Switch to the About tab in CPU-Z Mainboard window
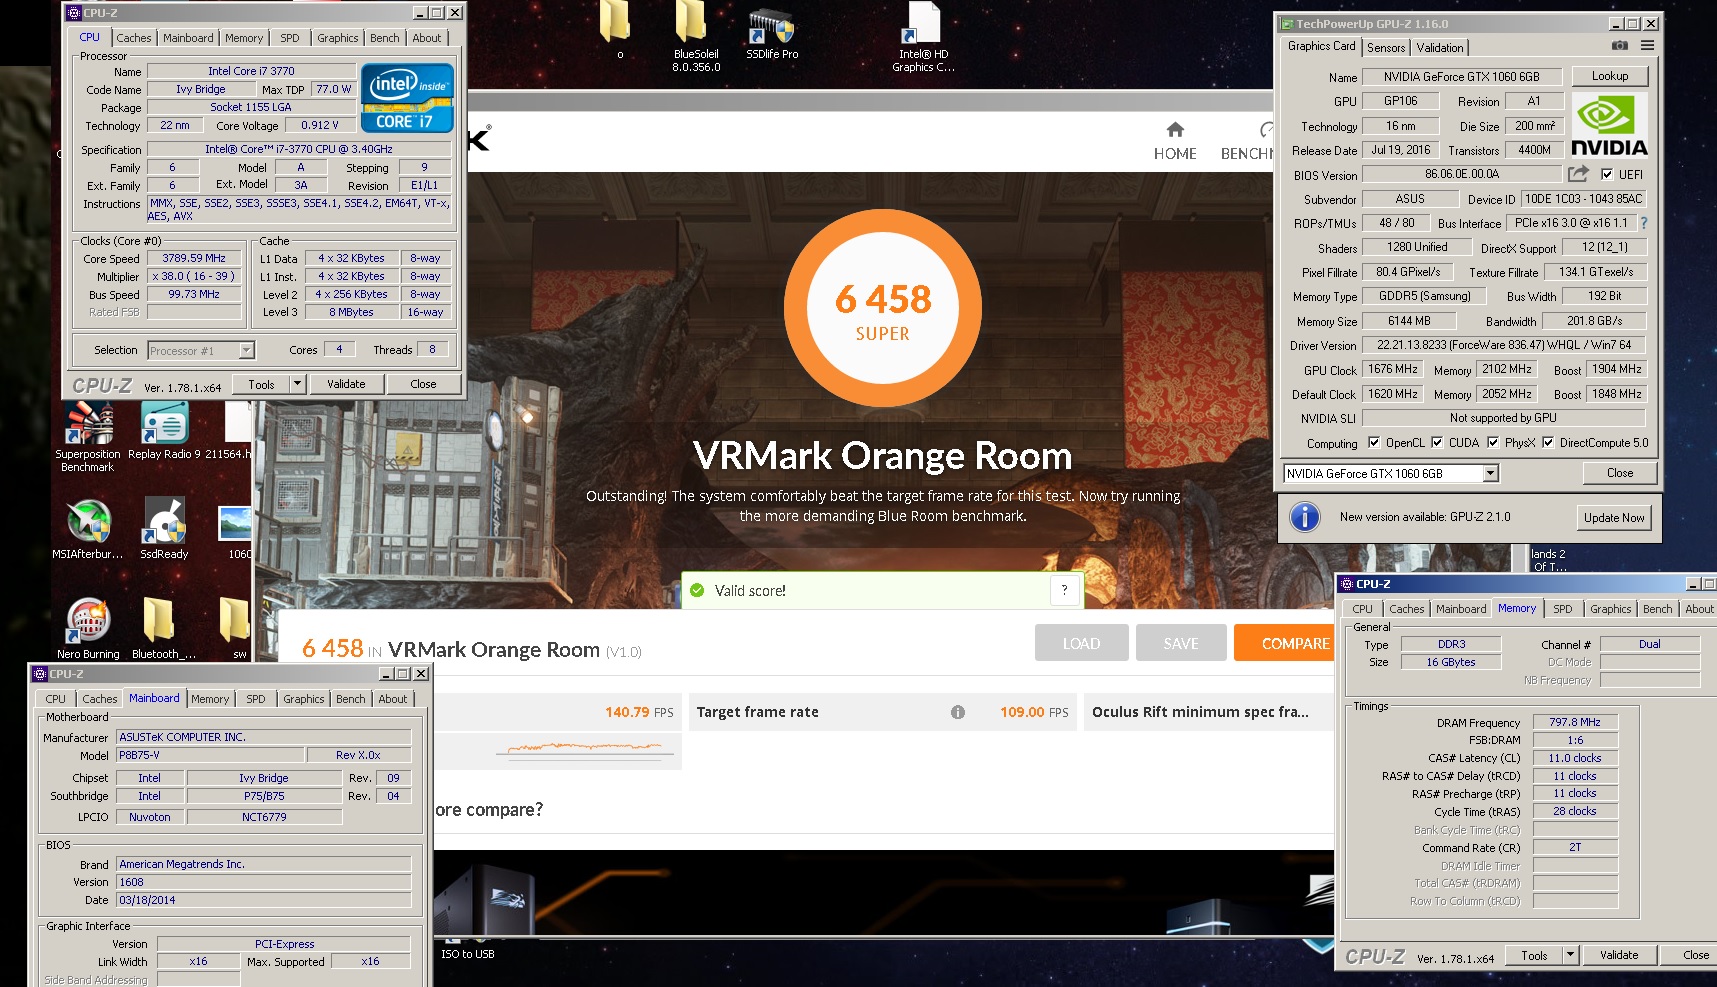 [x=393, y=699]
